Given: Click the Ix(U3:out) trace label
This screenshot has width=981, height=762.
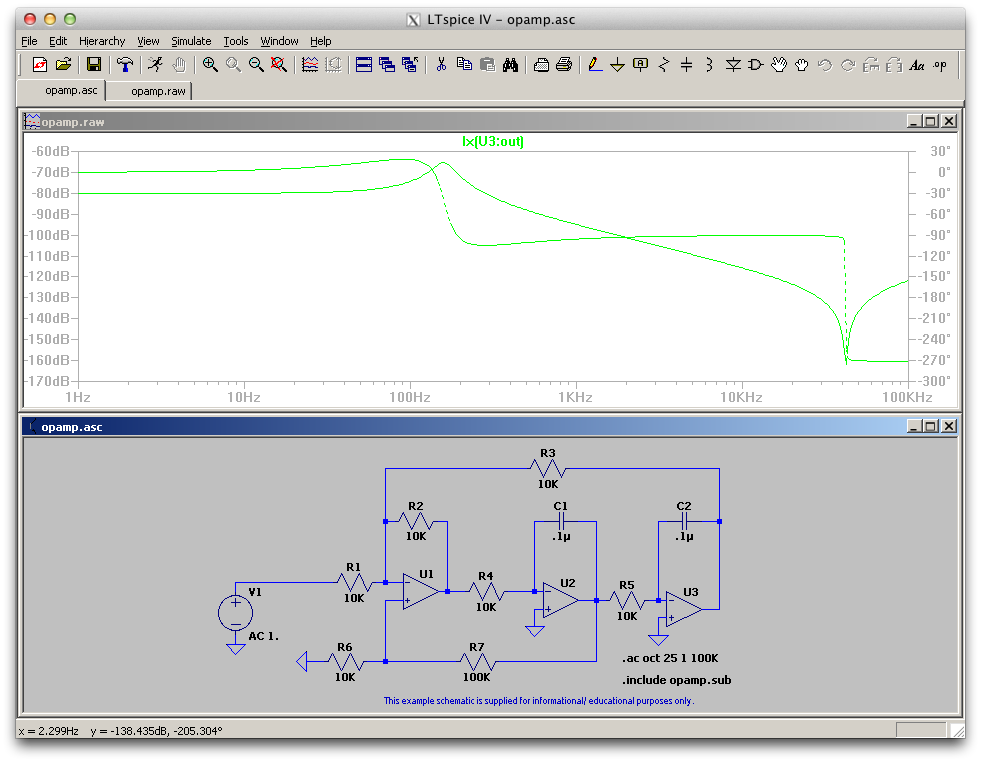Looking at the screenshot, I should pos(492,141).
